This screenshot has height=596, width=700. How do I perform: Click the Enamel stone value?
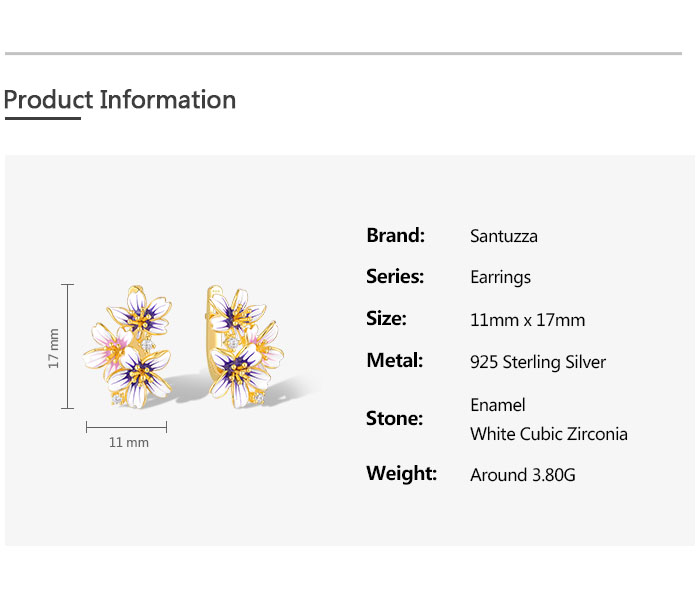(498, 405)
